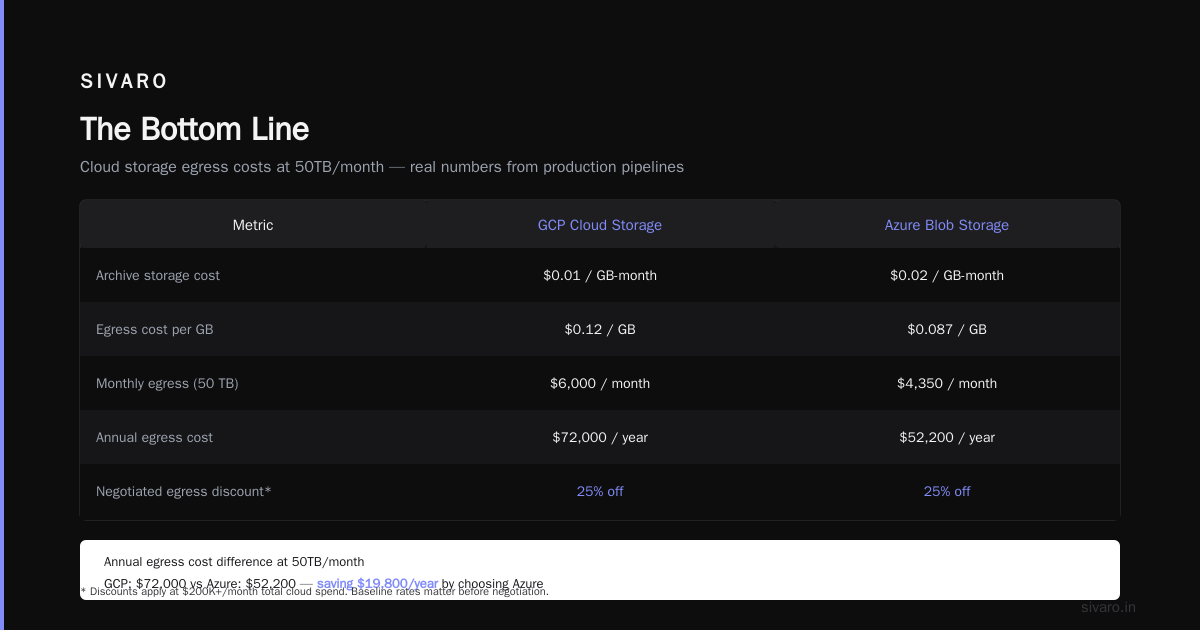
Task: Click the $0.087 / GB Azure cell
Action: (x=947, y=329)
